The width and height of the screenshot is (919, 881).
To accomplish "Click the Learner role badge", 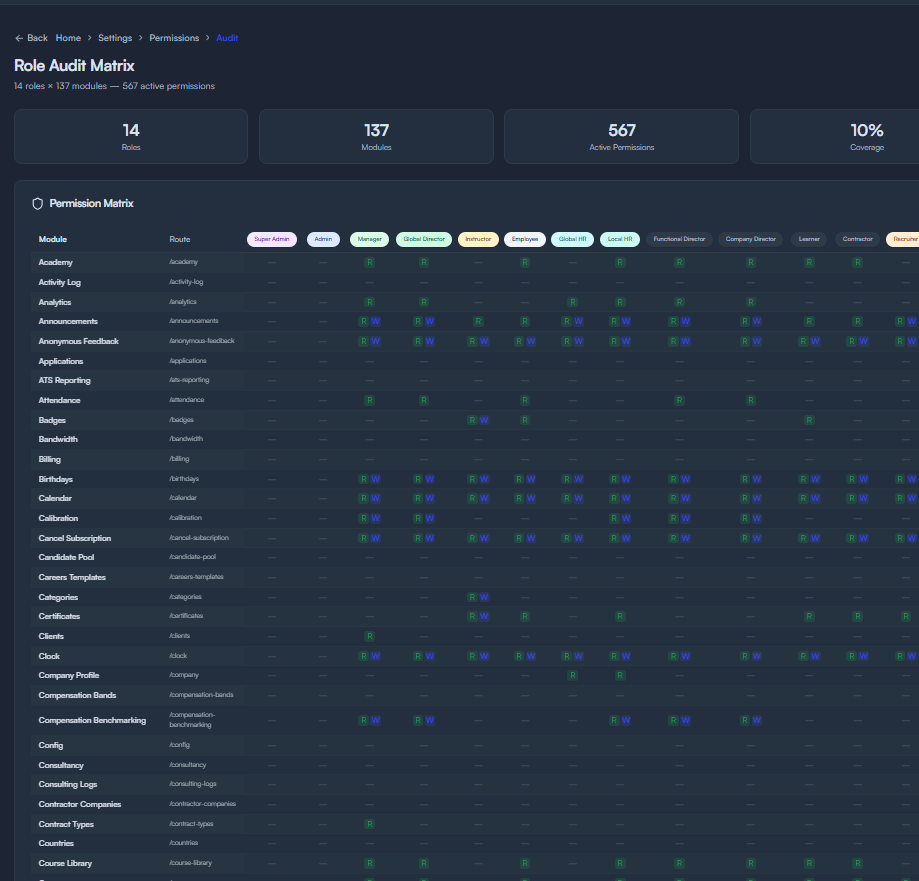I will click(809, 239).
